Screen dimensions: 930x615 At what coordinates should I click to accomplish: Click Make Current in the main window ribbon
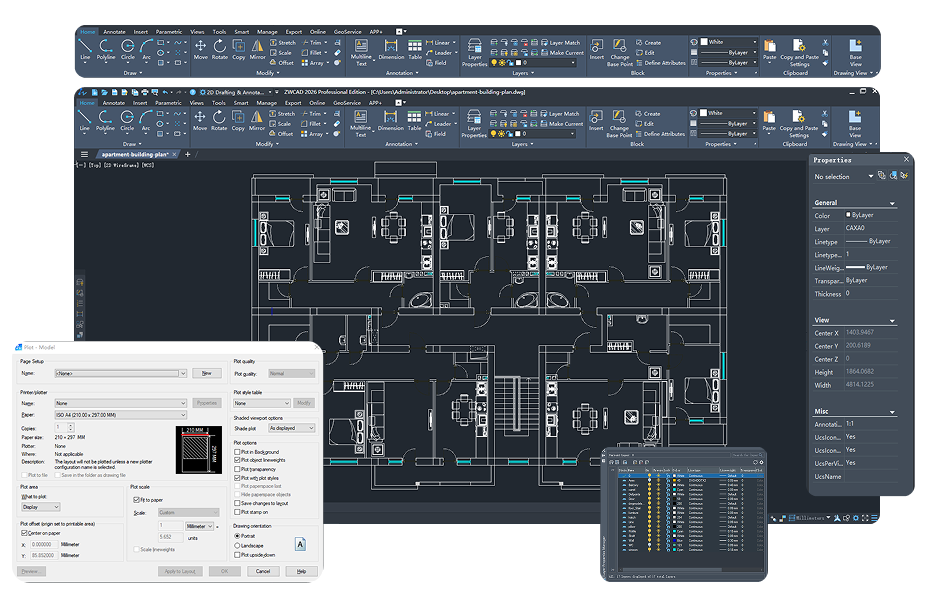pyautogui.click(x=562, y=124)
